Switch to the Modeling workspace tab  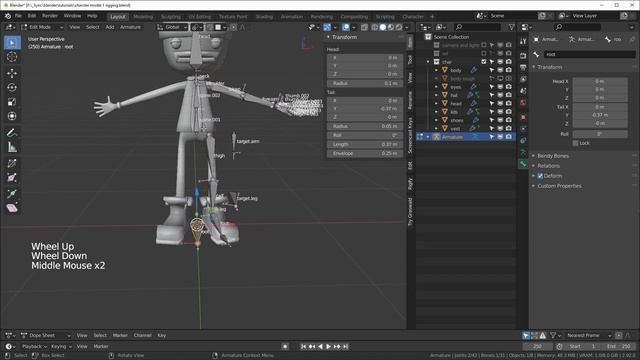pyautogui.click(x=143, y=17)
